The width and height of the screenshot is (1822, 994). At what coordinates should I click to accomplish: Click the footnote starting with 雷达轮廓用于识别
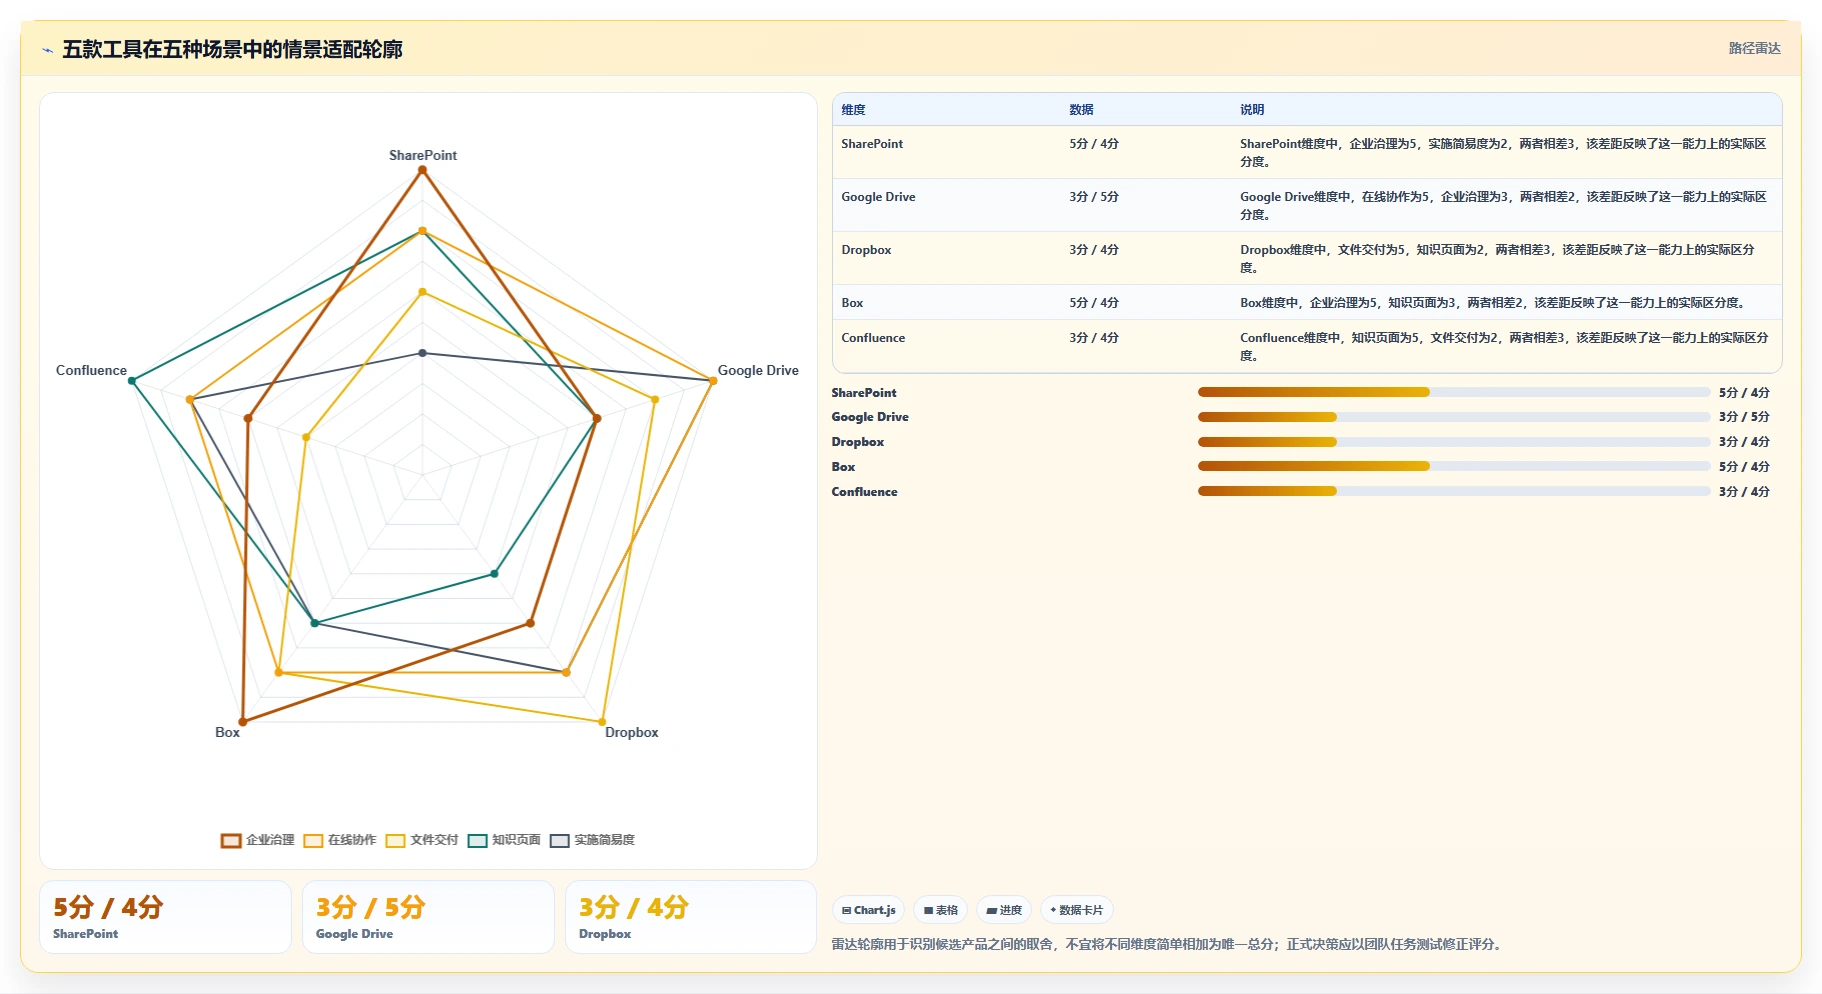[x=1169, y=944]
